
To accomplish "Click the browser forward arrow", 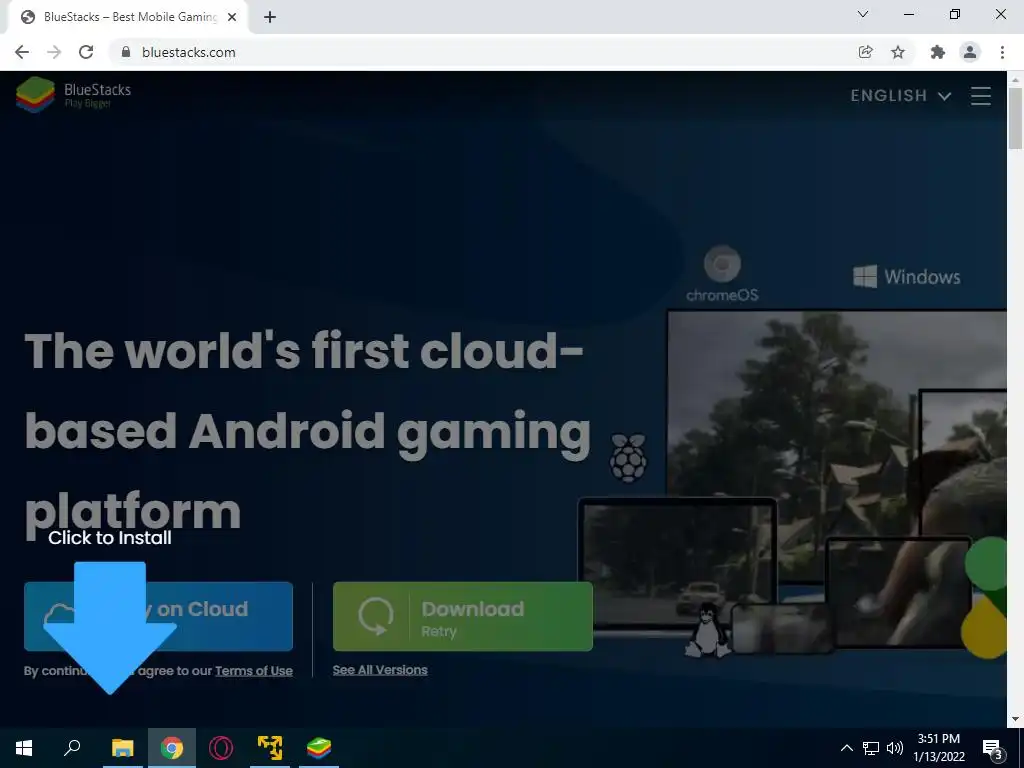I will (54, 52).
